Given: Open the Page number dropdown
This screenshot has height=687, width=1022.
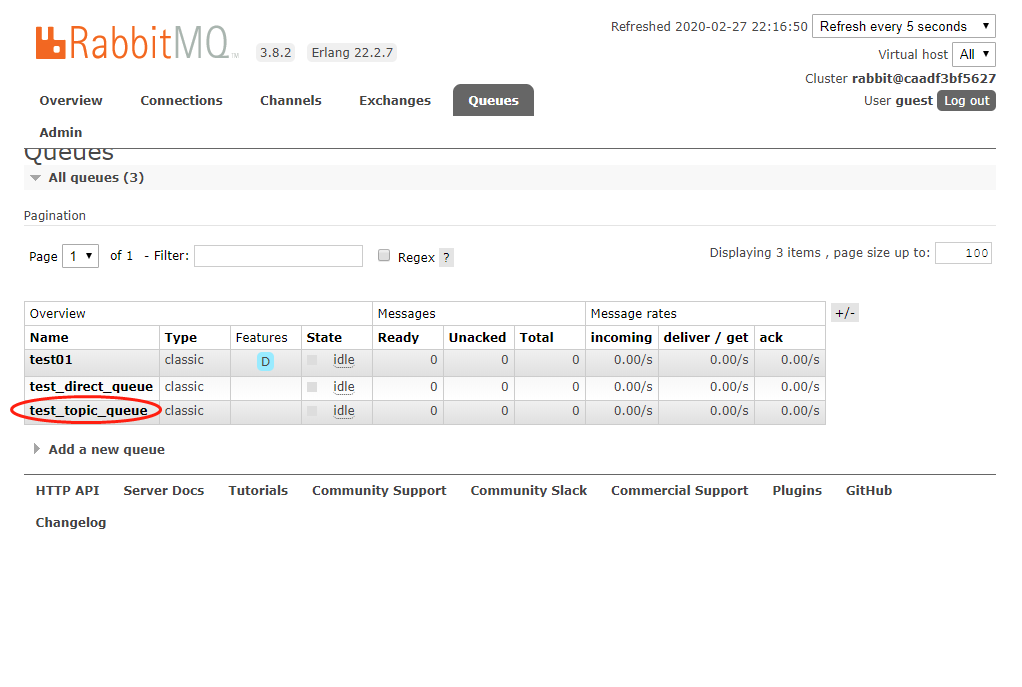Looking at the screenshot, I should [x=80, y=256].
